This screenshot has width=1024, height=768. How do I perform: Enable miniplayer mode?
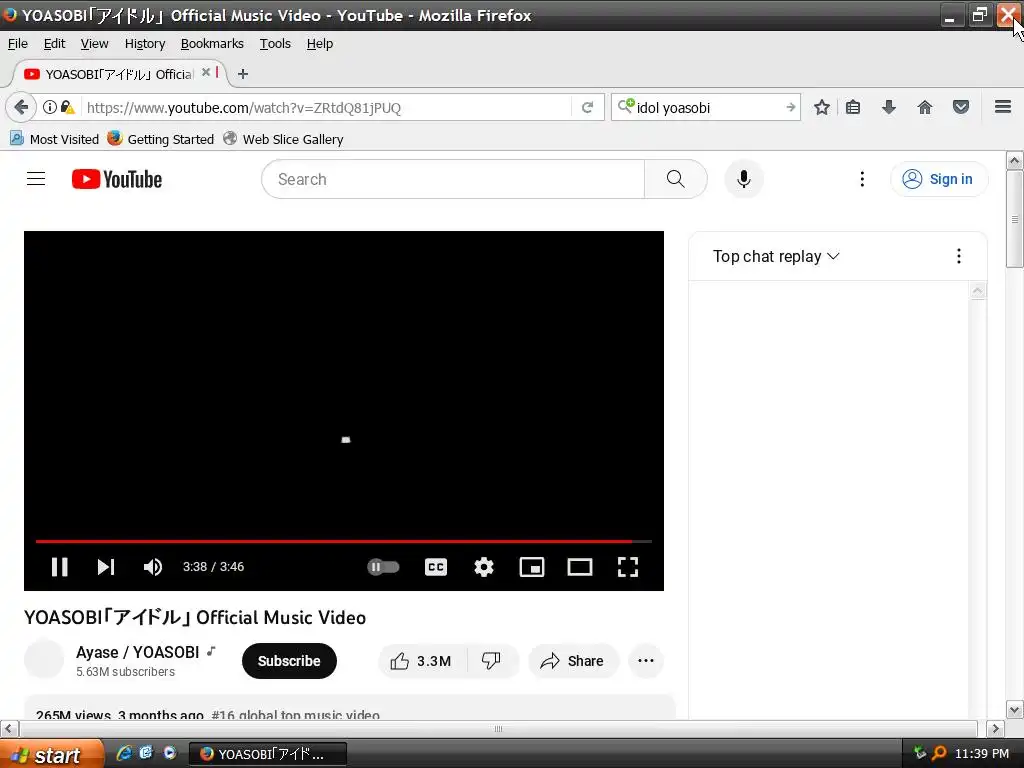point(532,567)
